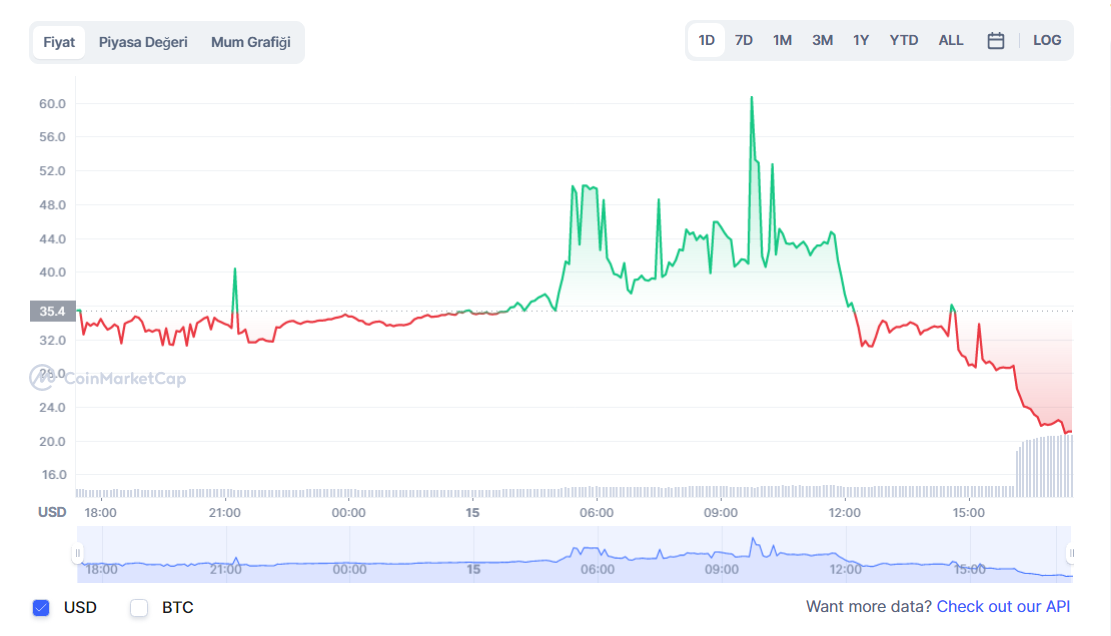1111x636 pixels.
Task: Click right handle of the range selector
Action: pyautogui.click(x=1071, y=554)
